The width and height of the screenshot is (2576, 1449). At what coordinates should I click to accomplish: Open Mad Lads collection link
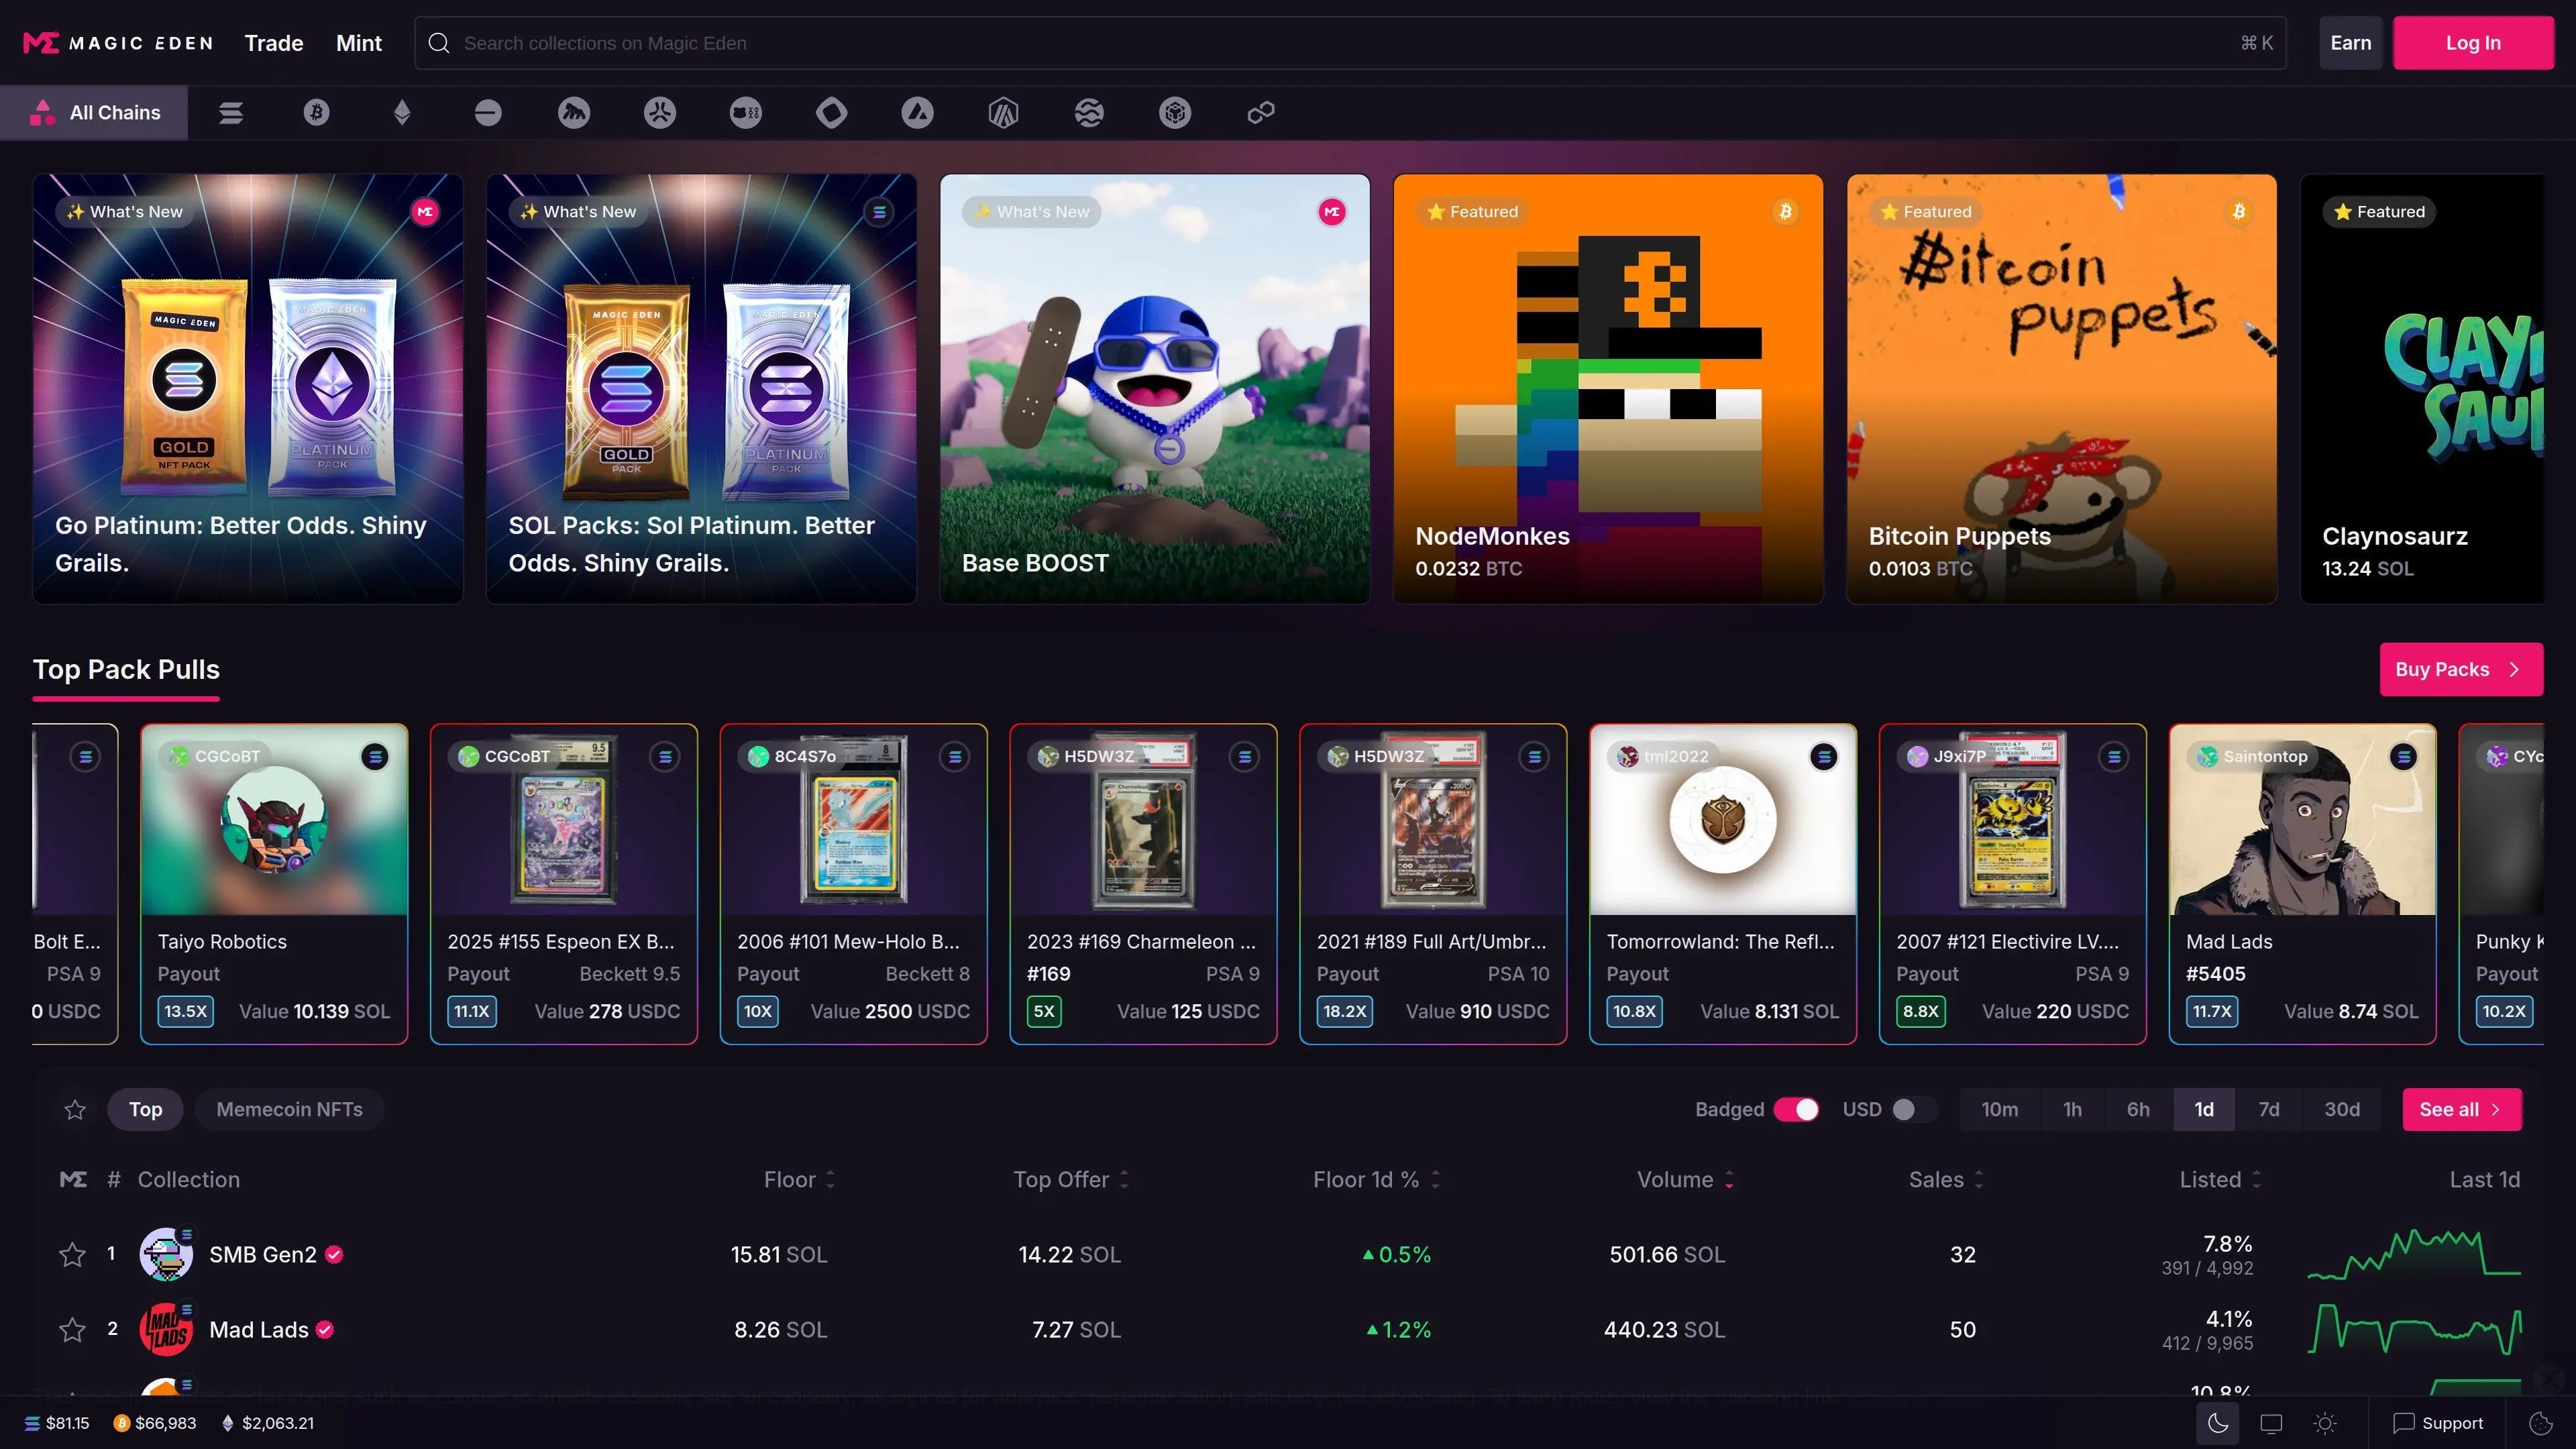tap(258, 1329)
